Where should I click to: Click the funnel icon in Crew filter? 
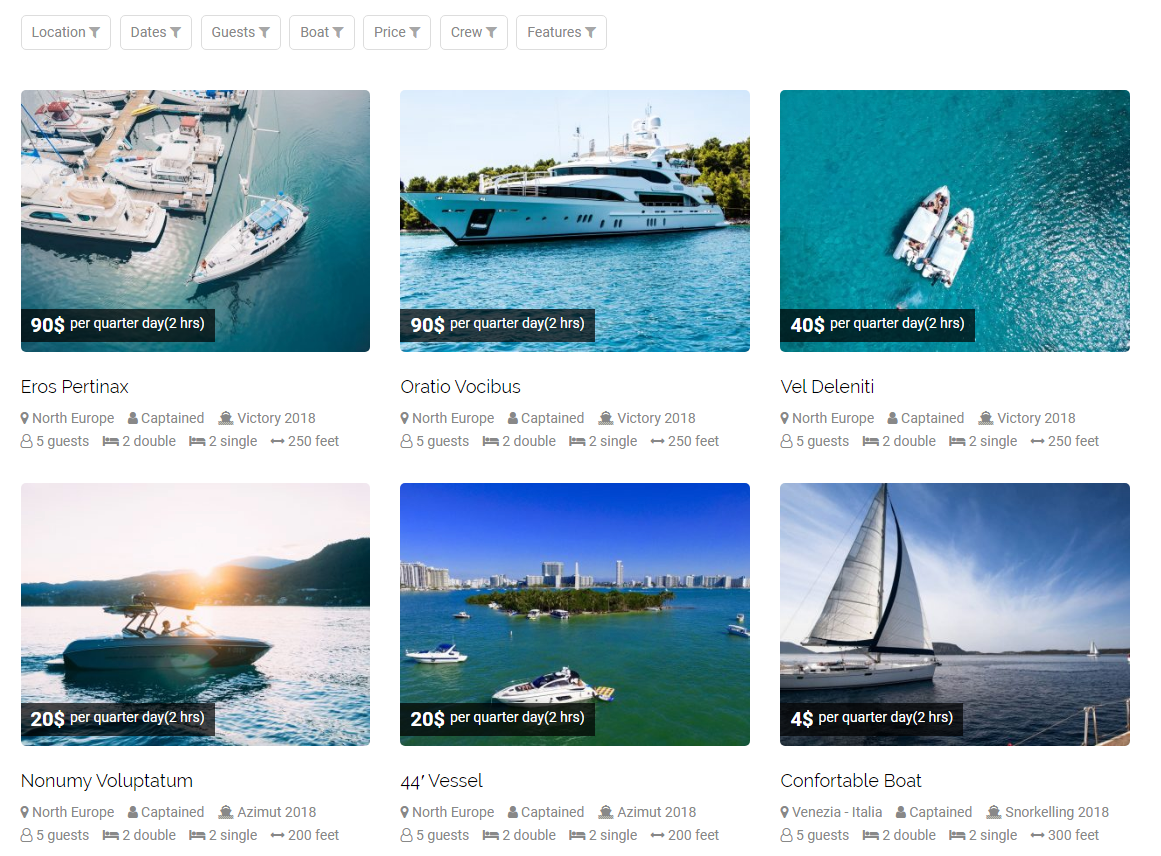[x=491, y=33]
